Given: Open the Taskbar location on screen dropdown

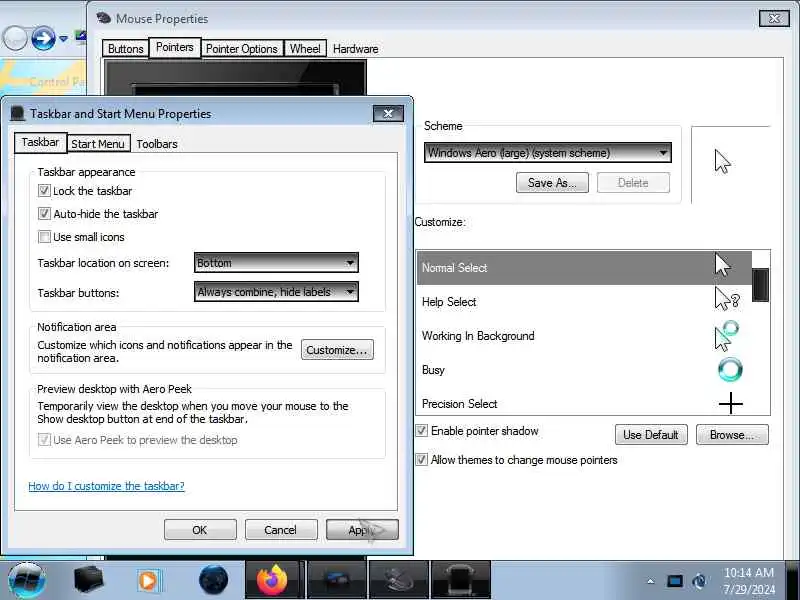Looking at the screenshot, I should [x=276, y=263].
